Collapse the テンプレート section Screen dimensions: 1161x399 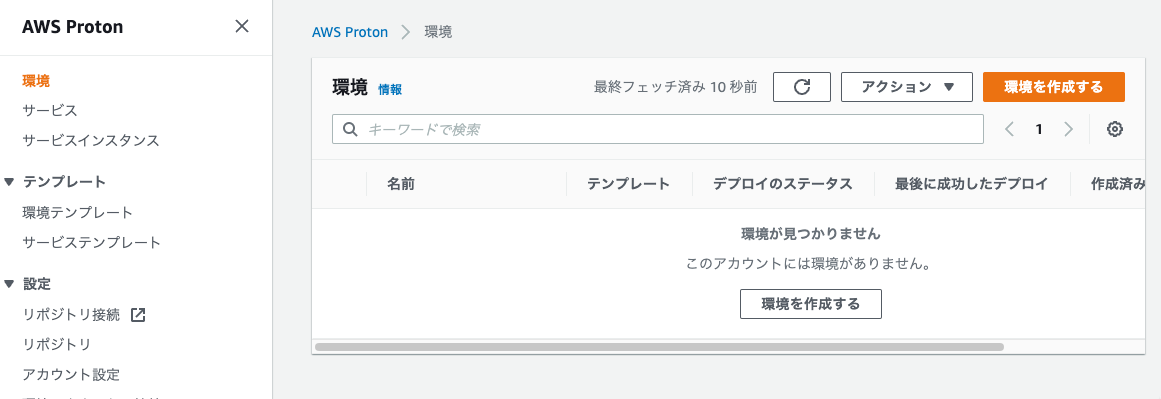point(9,182)
